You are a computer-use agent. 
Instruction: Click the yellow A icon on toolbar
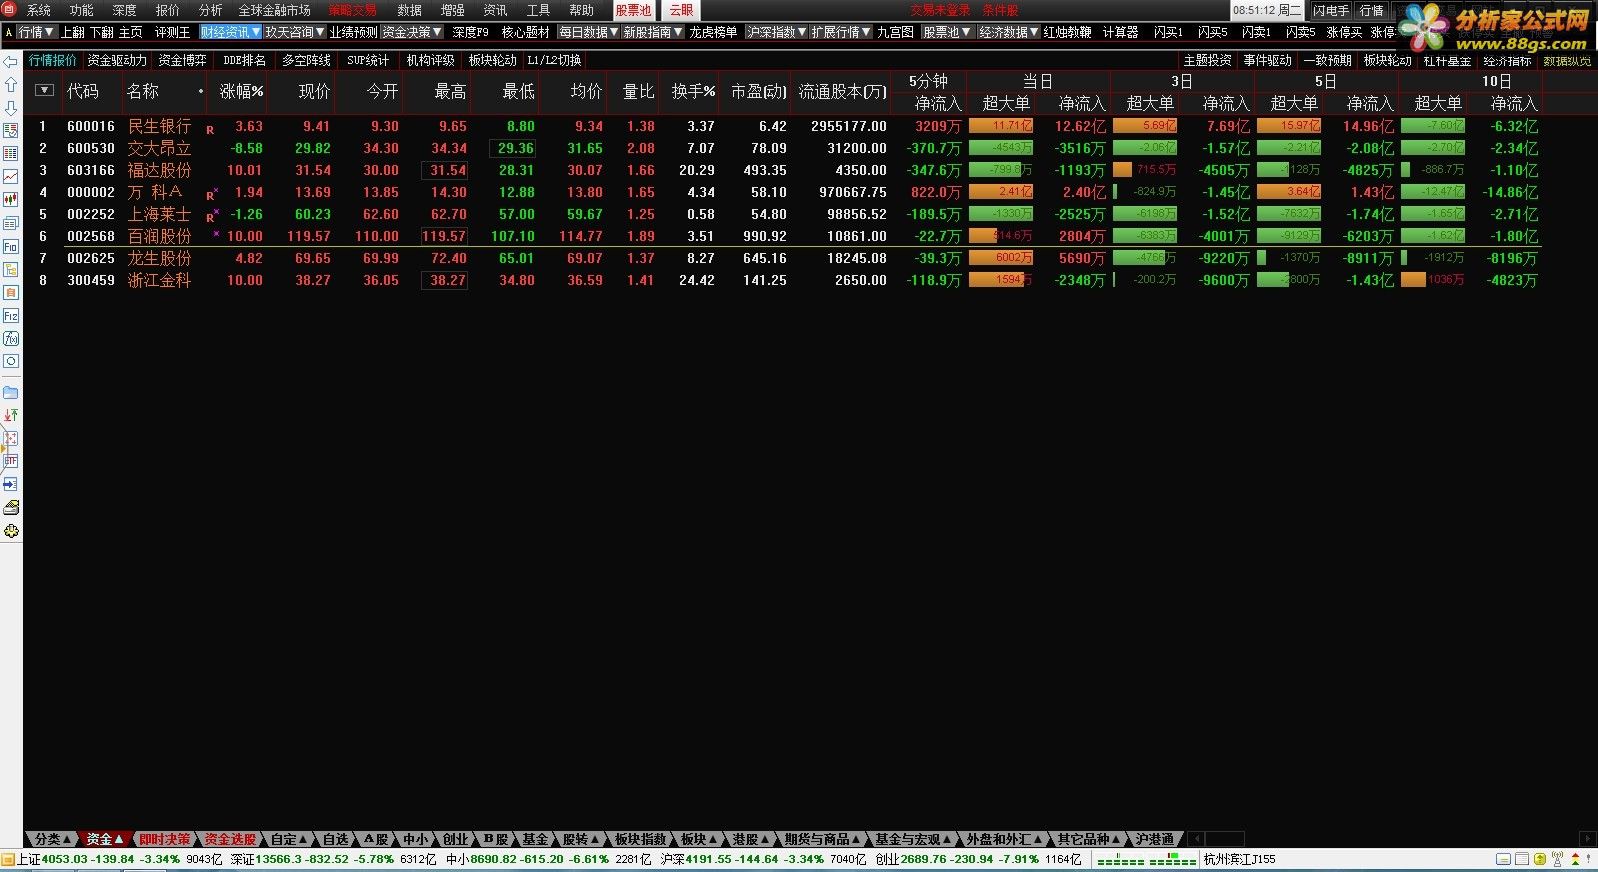click(8, 32)
